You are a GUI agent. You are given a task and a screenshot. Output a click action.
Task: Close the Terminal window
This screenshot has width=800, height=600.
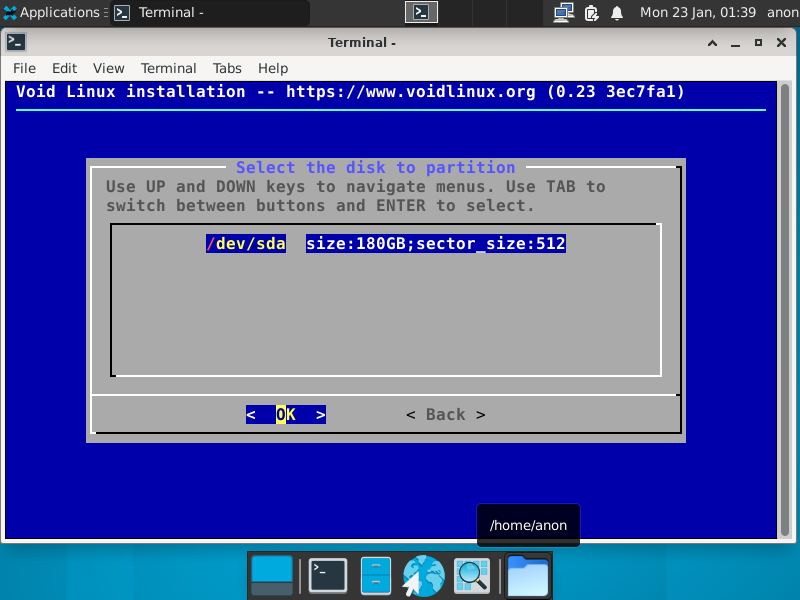coord(781,43)
